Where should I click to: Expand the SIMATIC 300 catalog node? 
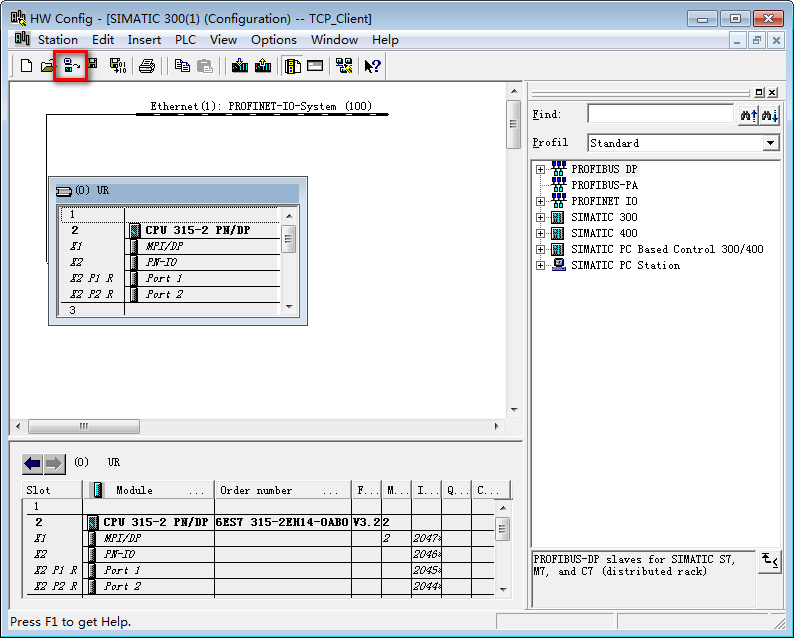(x=541, y=218)
